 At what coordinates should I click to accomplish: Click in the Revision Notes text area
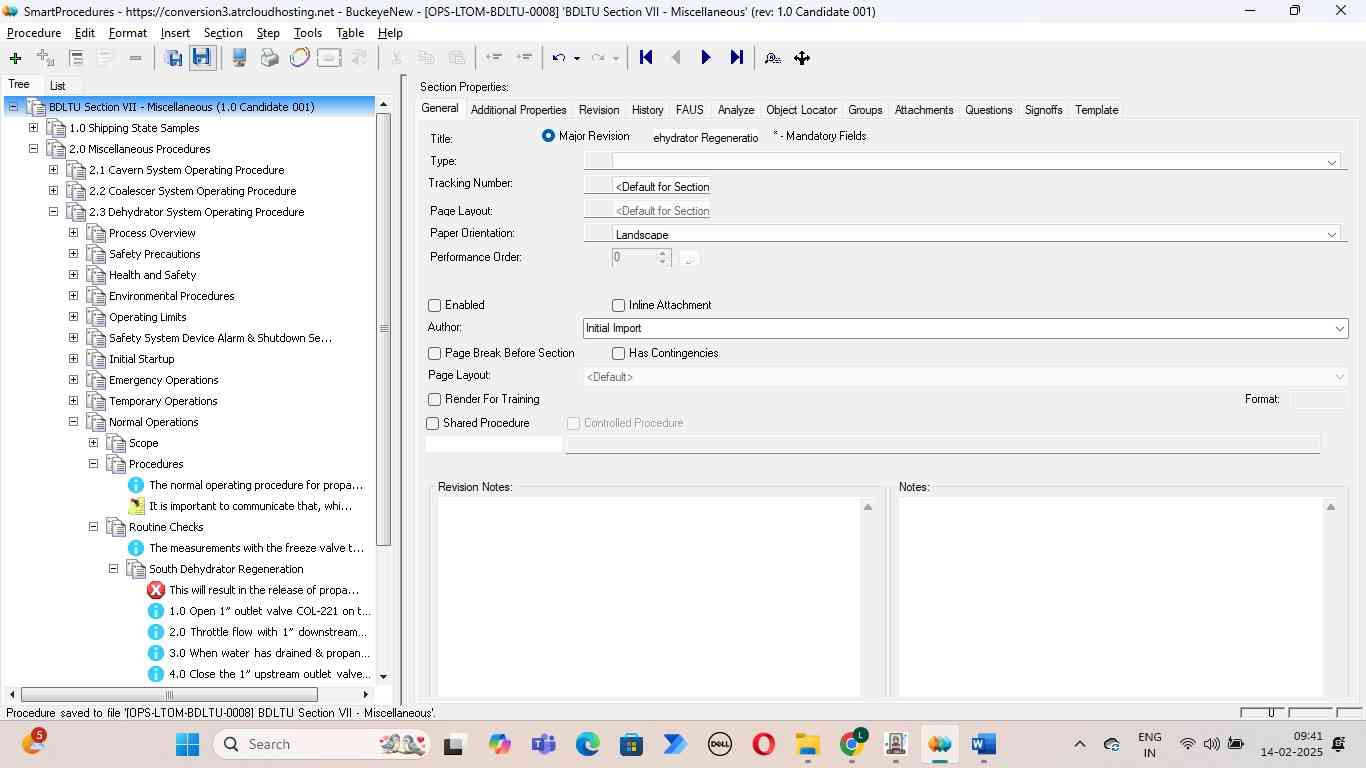(x=649, y=596)
